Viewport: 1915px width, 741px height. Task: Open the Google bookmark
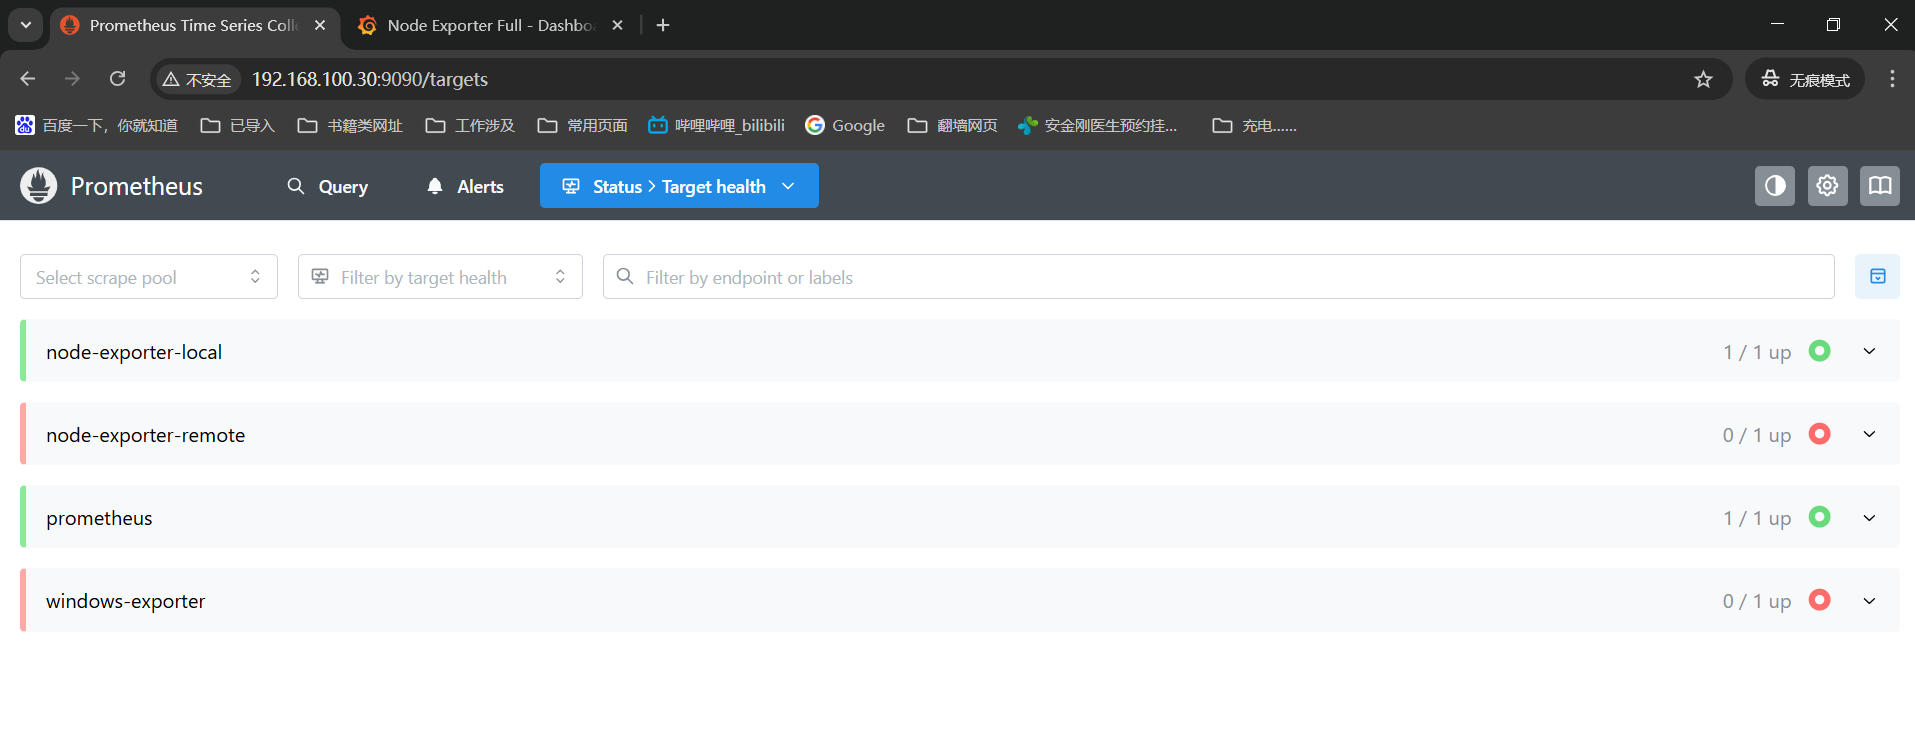click(845, 125)
